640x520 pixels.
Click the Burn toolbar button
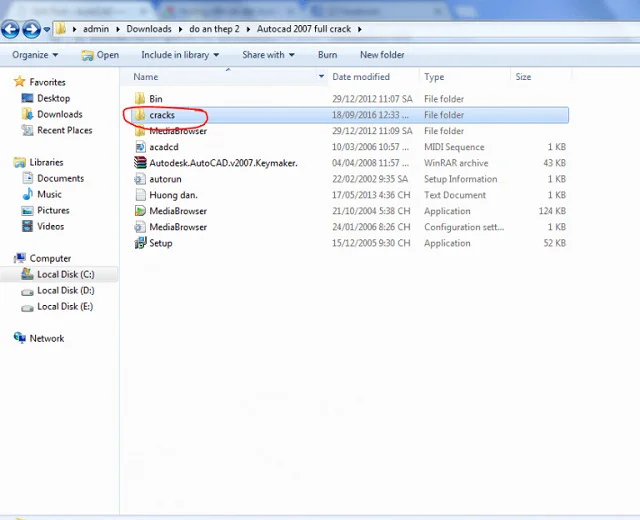pyautogui.click(x=327, y=55)
